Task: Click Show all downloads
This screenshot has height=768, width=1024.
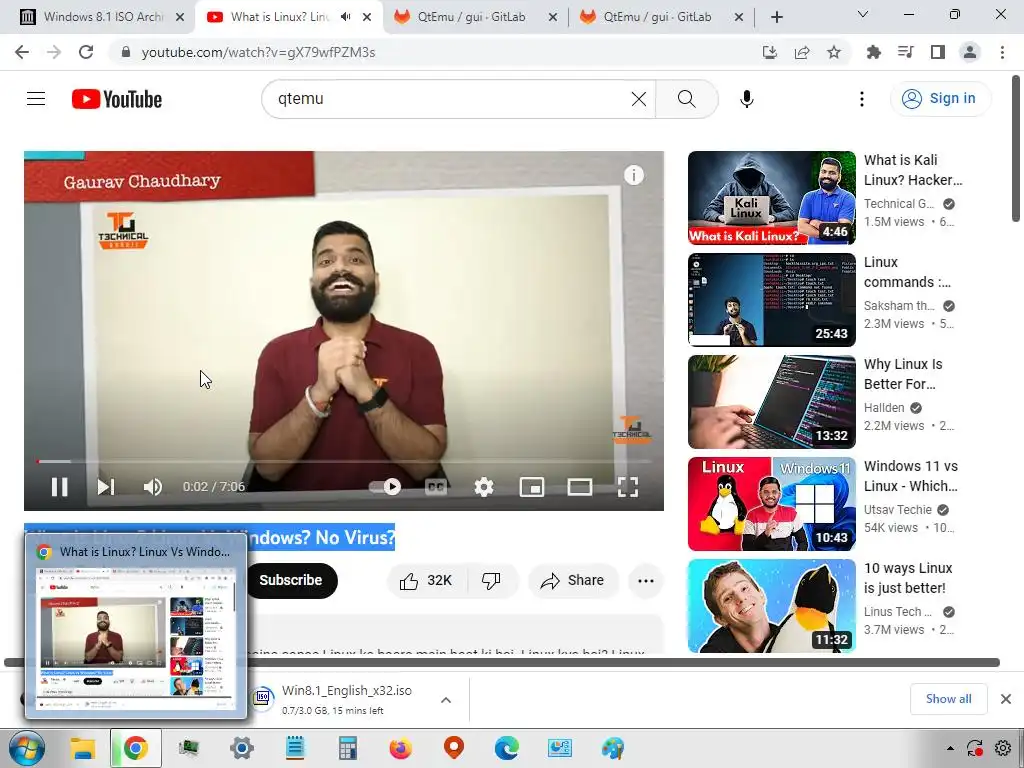Action: (x=948, y=699)
